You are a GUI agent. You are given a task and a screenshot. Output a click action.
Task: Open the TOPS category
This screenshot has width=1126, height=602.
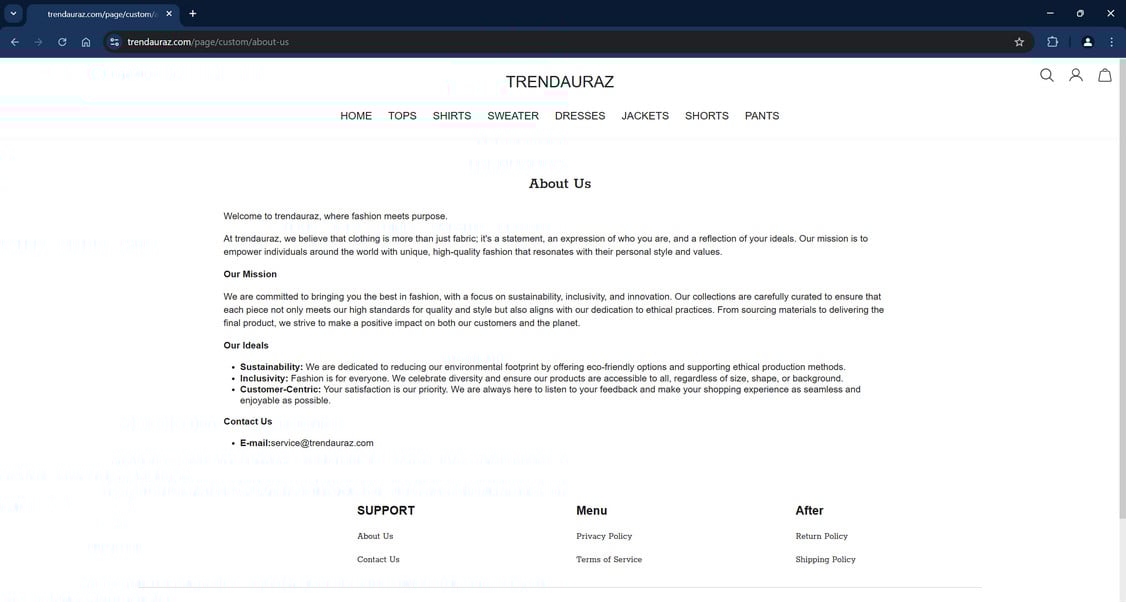click(402, 116)
